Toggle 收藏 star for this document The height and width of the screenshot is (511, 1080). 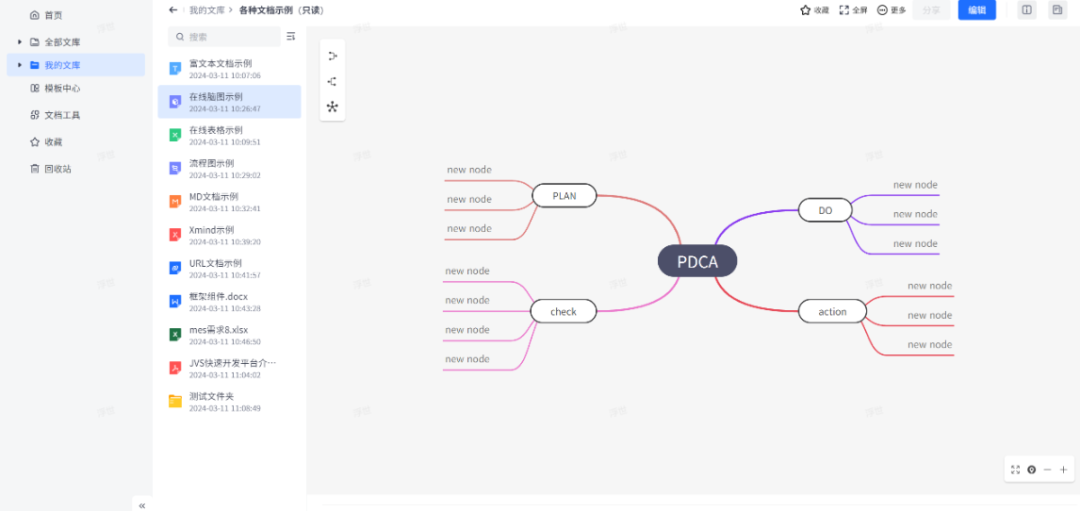coord(814,10)
